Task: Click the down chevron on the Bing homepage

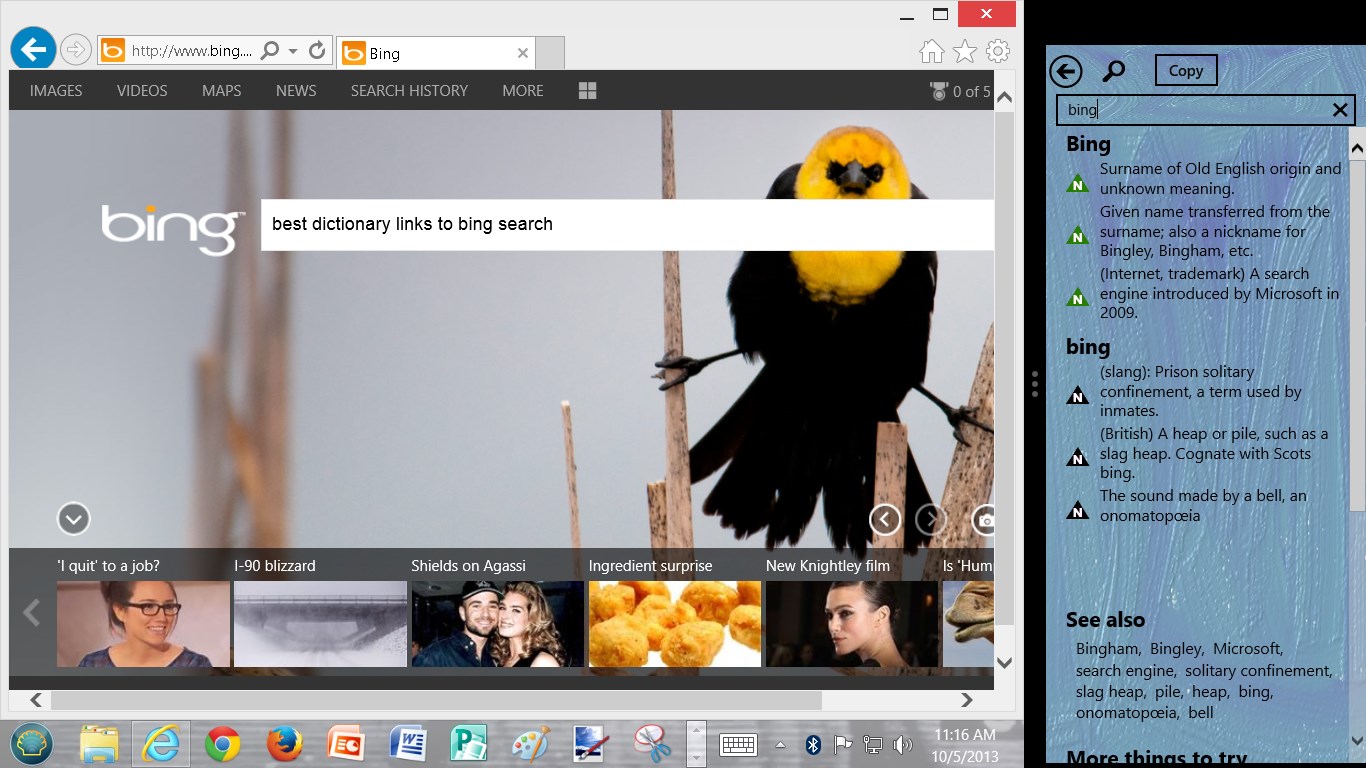Action: pyautogui.click(x=73, y=519)
